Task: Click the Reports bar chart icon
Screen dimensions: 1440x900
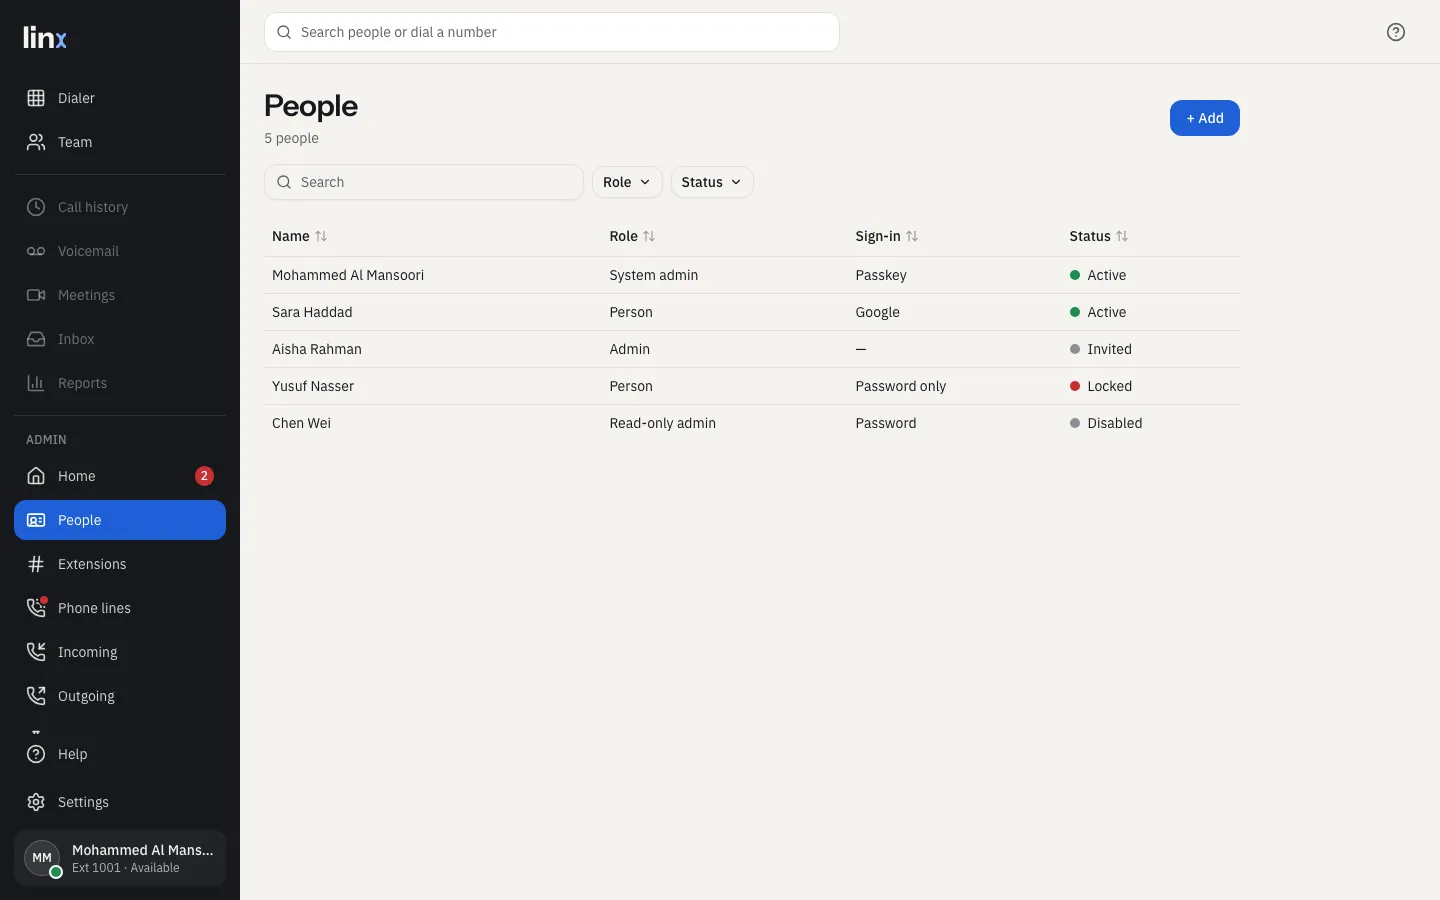Action: 36,383
